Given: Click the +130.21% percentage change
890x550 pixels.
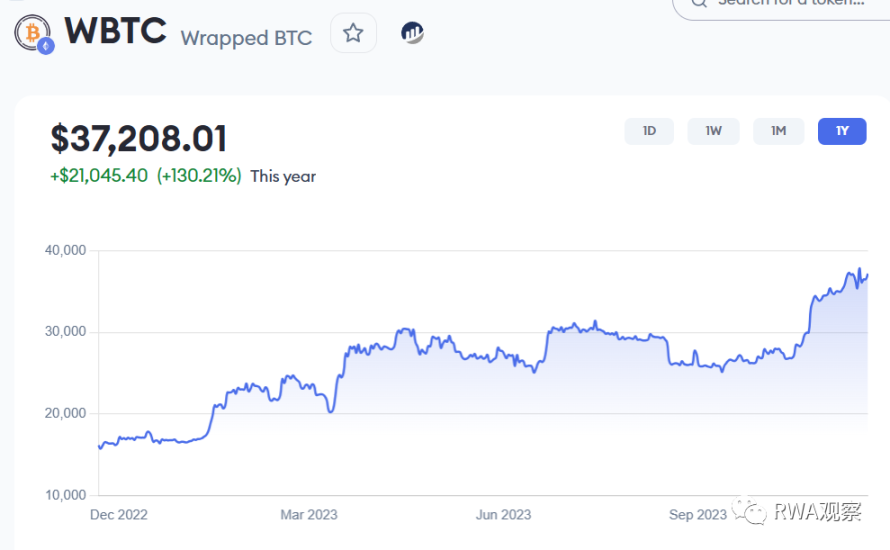Looking at the screenshot, I should pos(199,176).
